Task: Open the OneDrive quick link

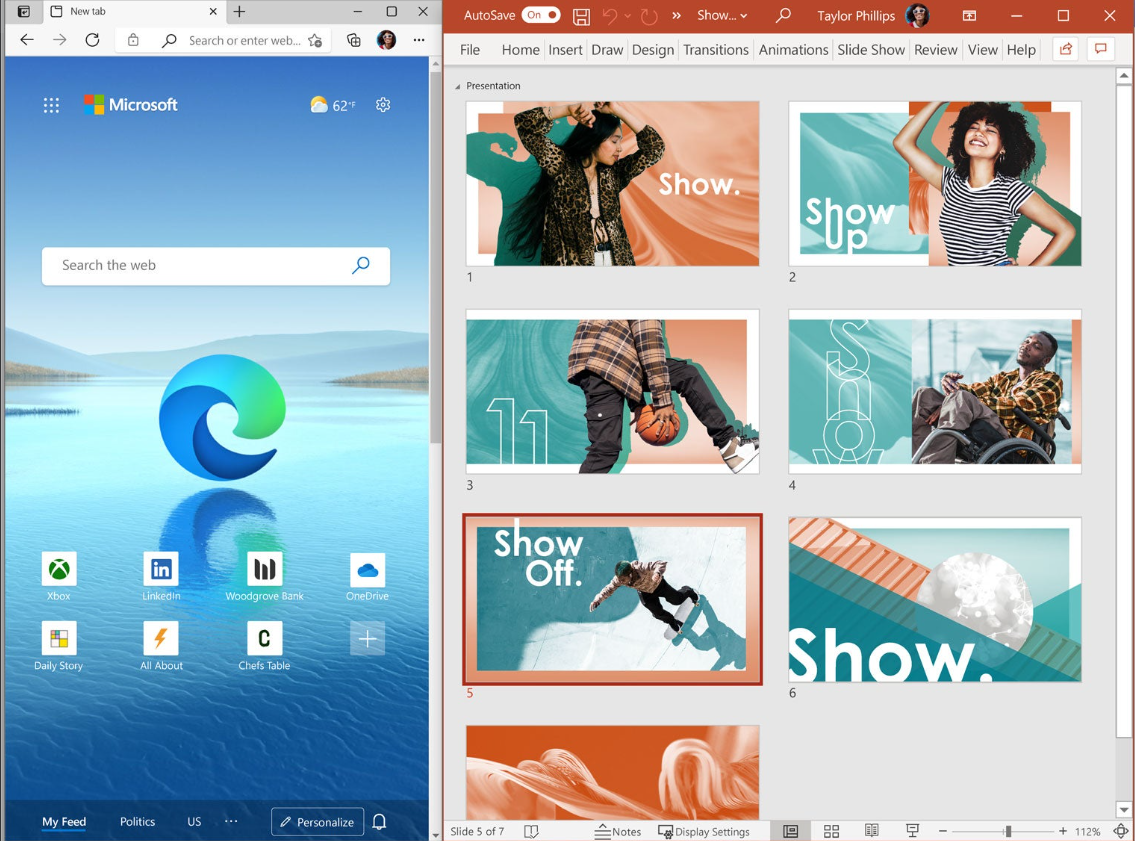Action: [367, 577]
